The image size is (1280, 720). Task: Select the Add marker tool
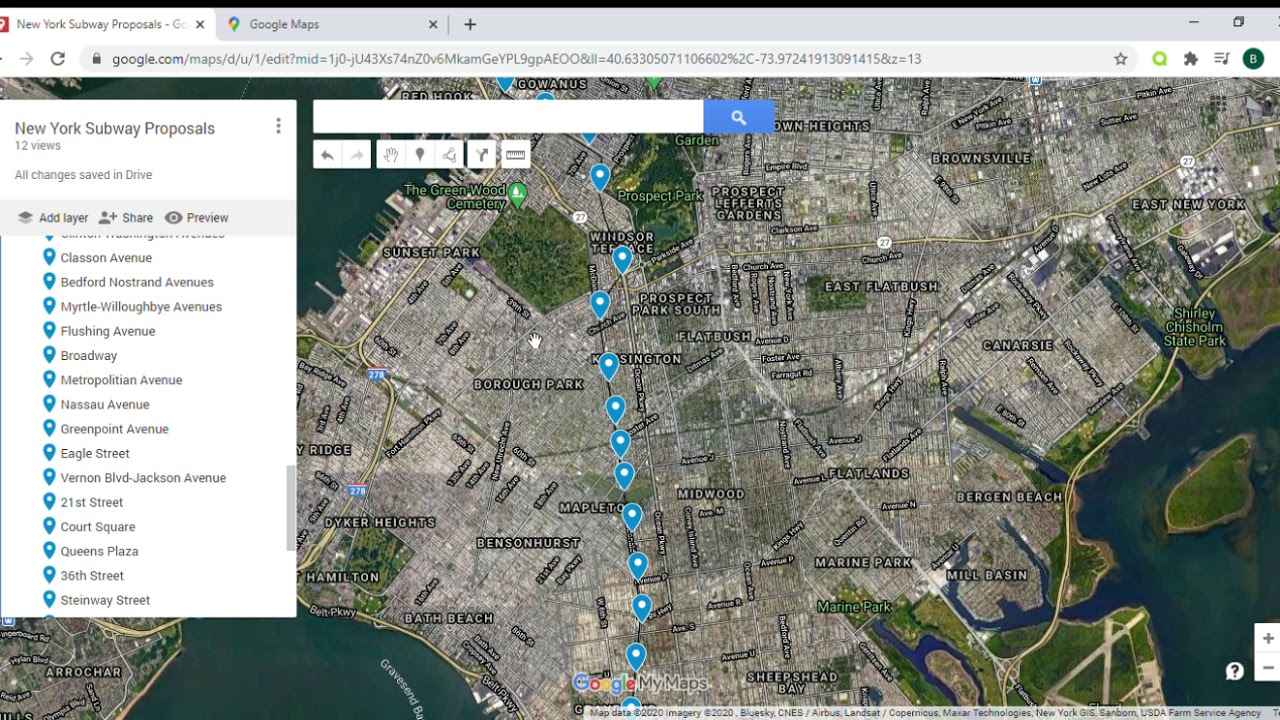[420, 155]
